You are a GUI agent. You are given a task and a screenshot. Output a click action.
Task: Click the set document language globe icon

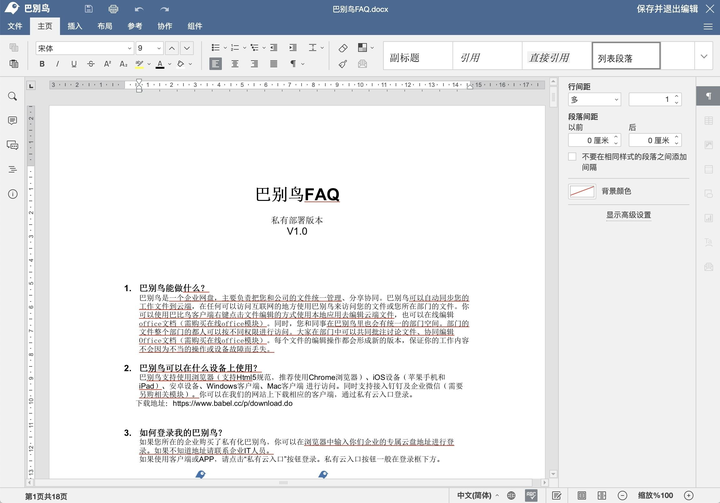[511, 495]
